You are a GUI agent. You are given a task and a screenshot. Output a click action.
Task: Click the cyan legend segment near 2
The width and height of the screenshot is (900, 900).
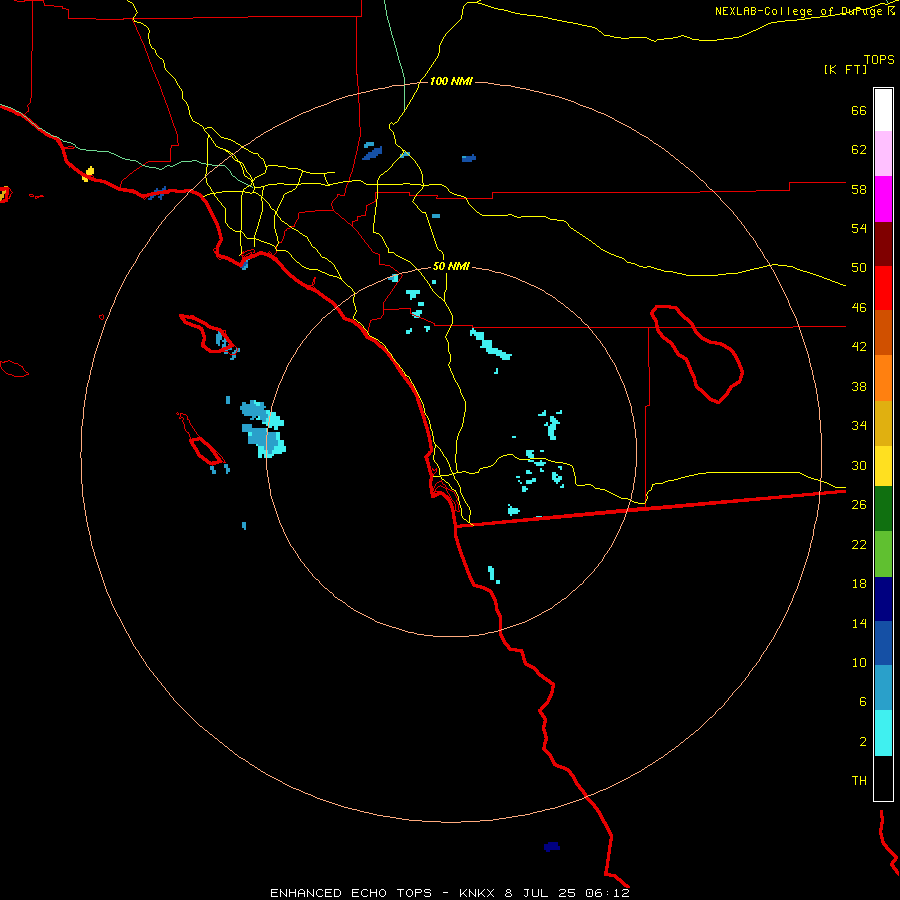click(883, 734)
